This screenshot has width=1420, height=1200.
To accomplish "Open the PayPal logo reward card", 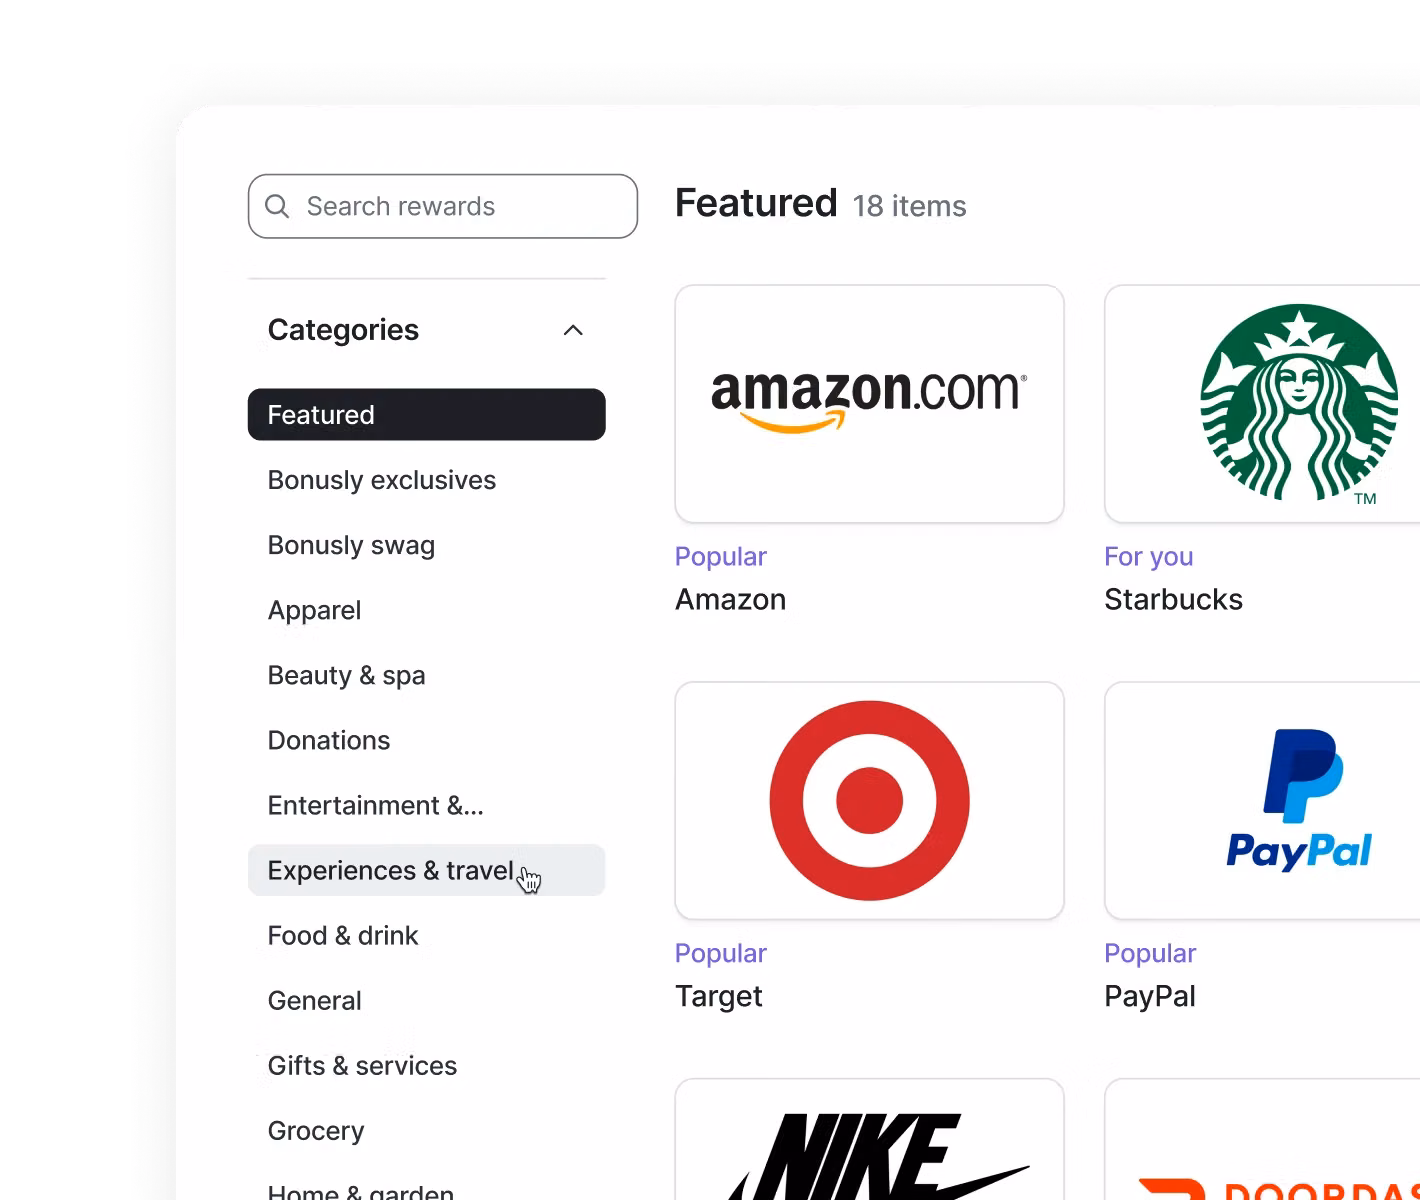I will (1262, 801).
